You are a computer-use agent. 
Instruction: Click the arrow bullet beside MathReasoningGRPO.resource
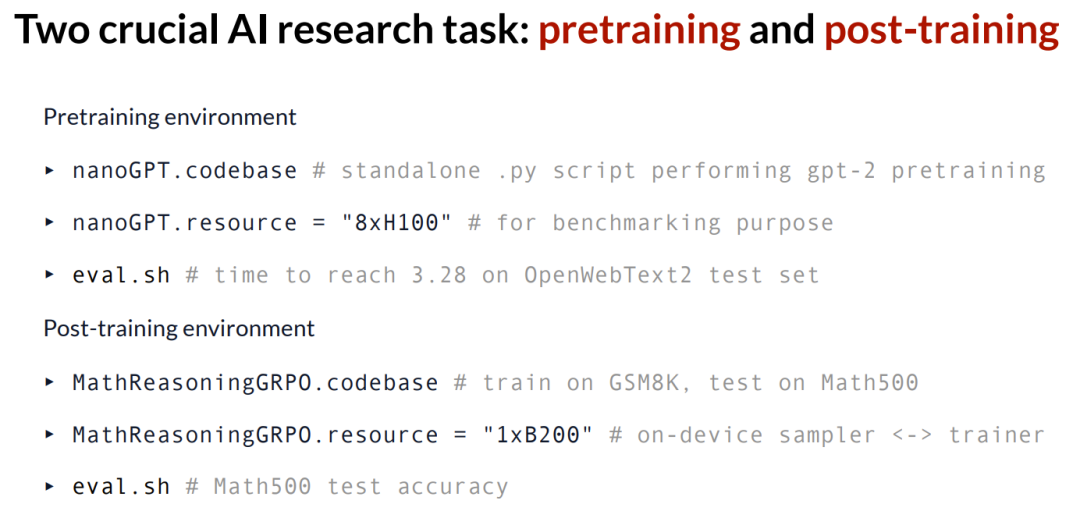(x=50, y=435)
